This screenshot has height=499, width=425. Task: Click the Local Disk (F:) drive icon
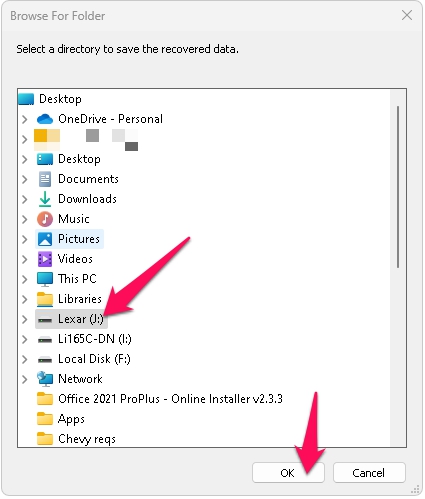tap(45, 360)
